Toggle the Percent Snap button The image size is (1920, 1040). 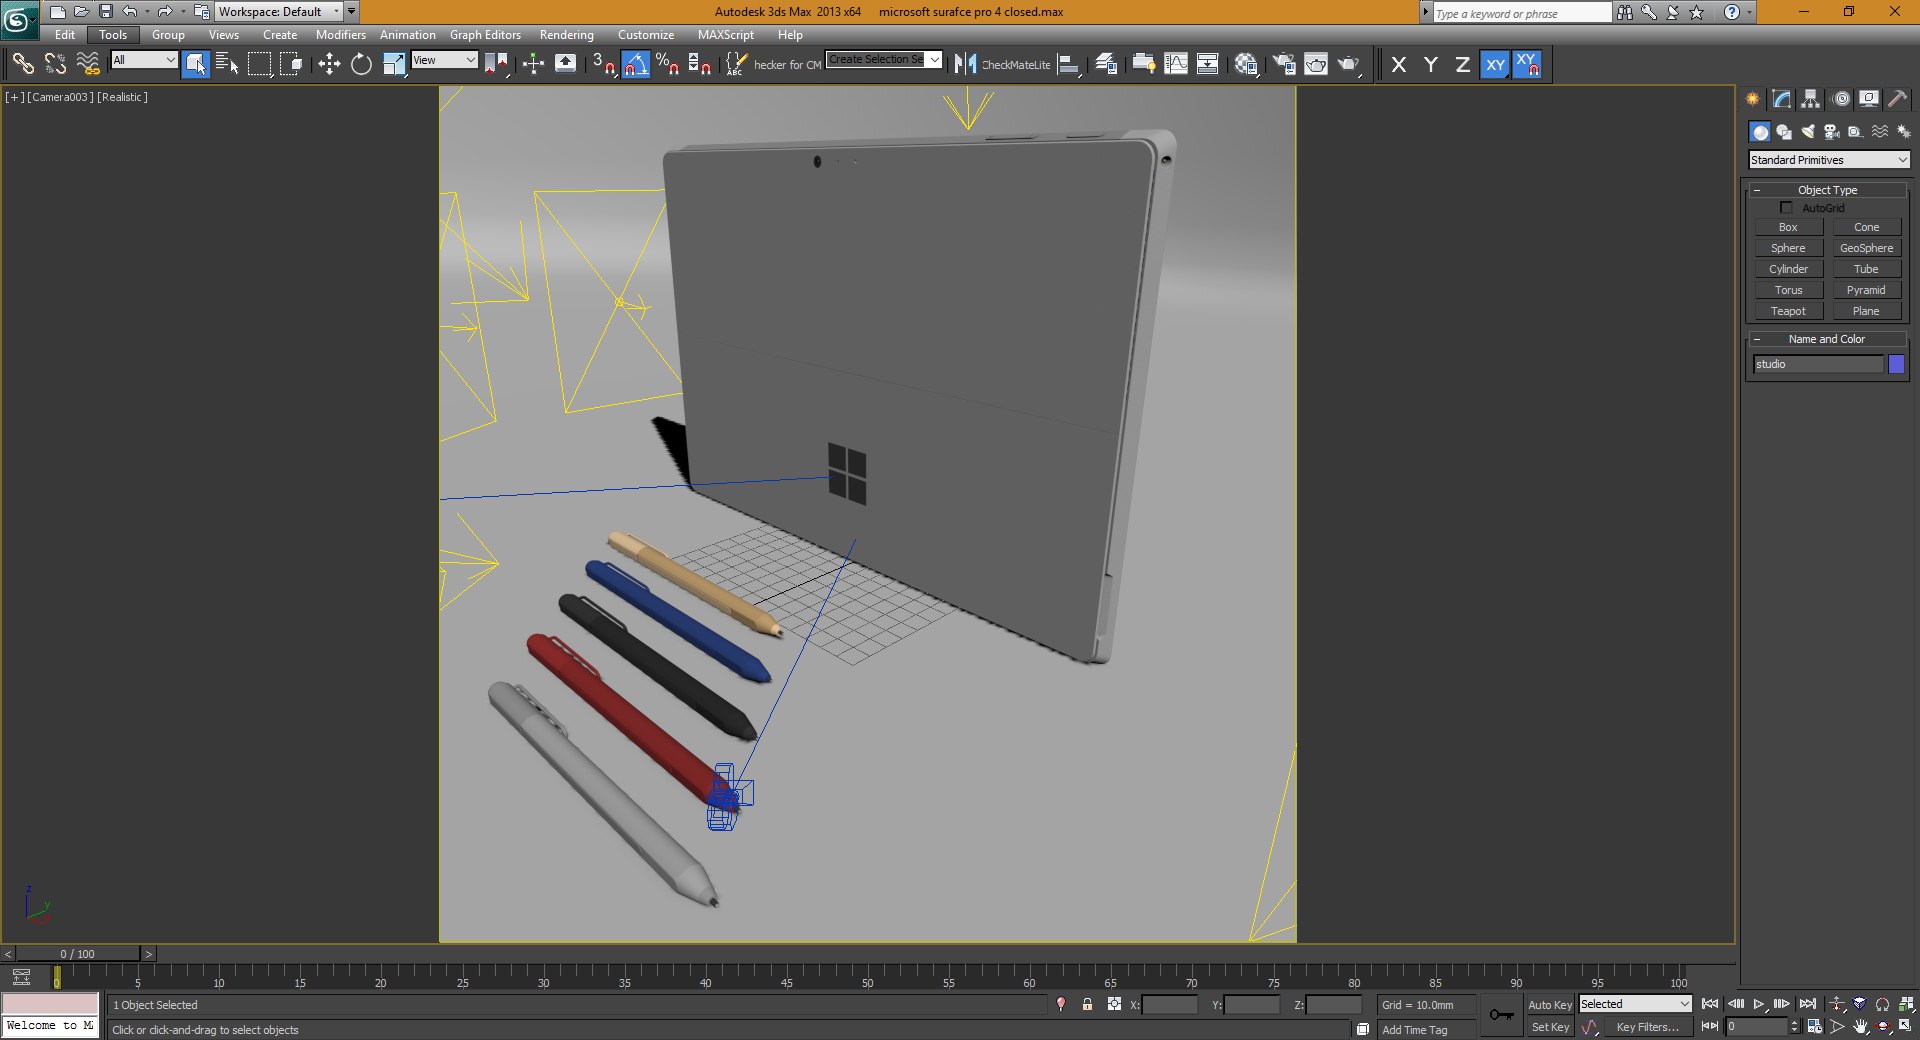coord(668,64)
